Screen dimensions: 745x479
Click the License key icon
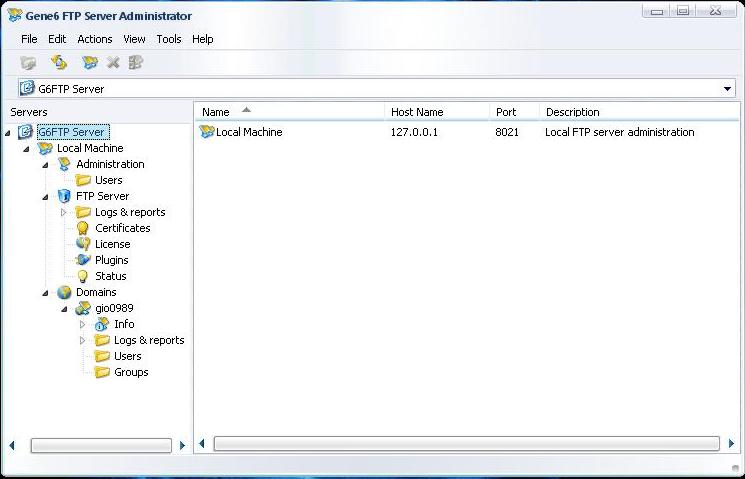pyautogui.click(x=83, y=244)
